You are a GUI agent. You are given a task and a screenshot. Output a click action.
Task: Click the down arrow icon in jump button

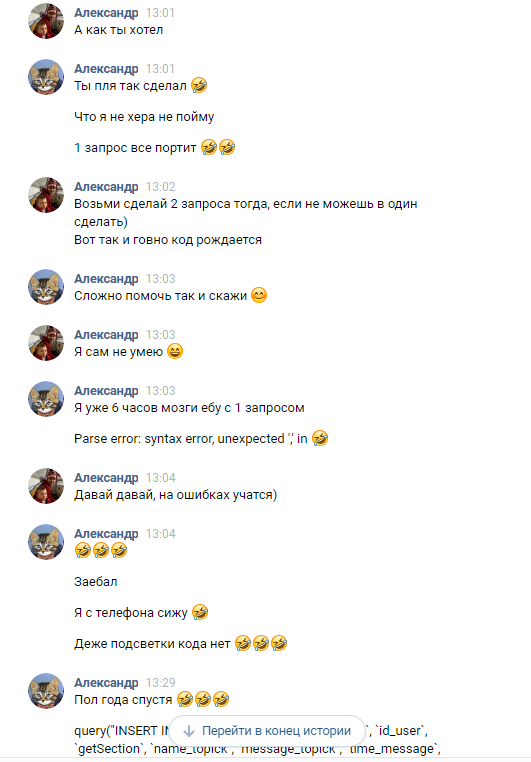(189, 731)
